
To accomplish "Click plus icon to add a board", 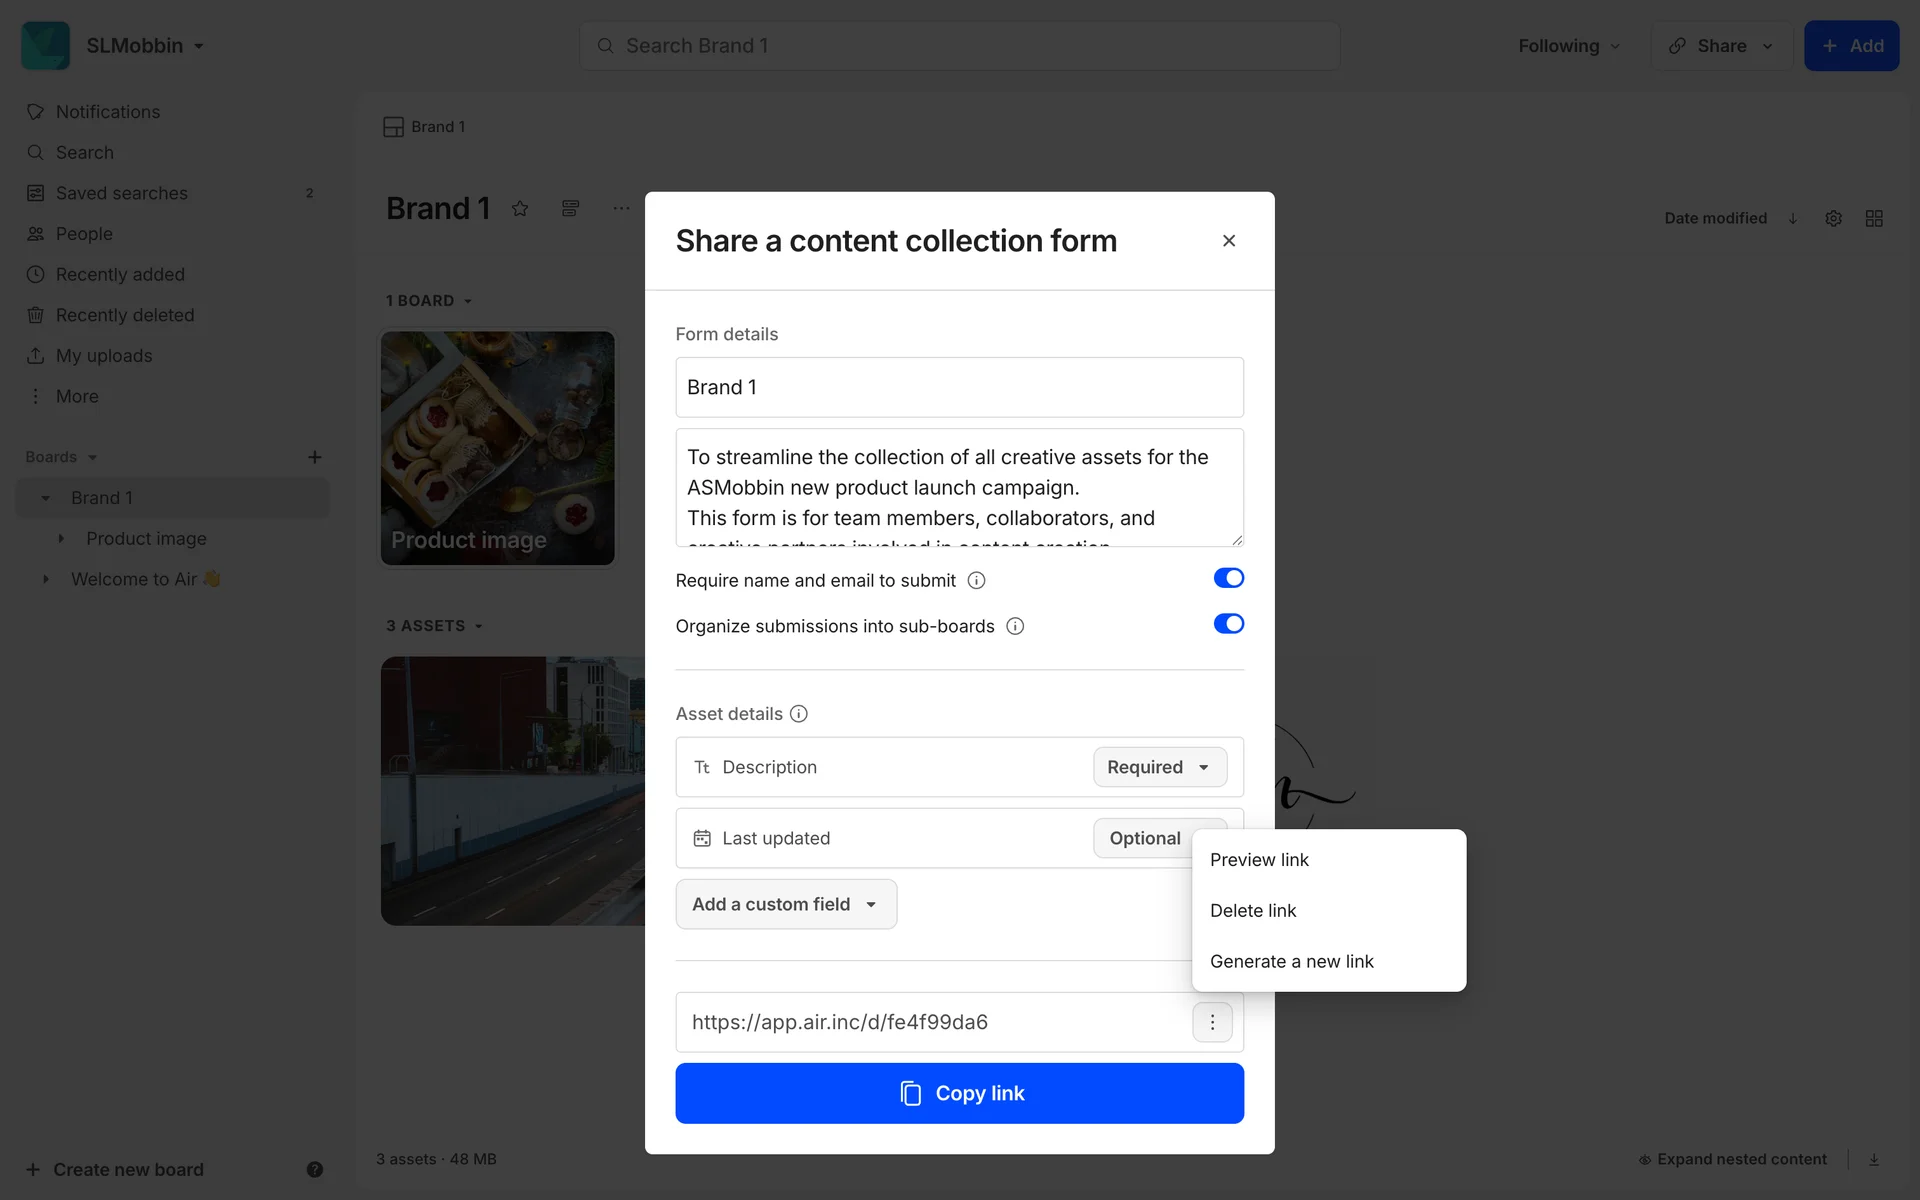I will (x=315, y=457).
